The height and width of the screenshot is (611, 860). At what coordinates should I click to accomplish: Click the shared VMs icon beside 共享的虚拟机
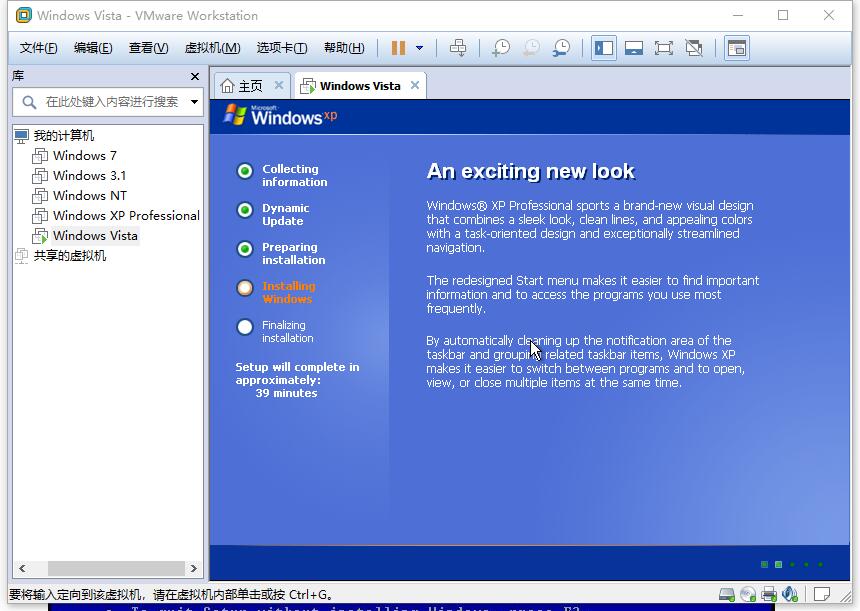[x=21, y=256]
